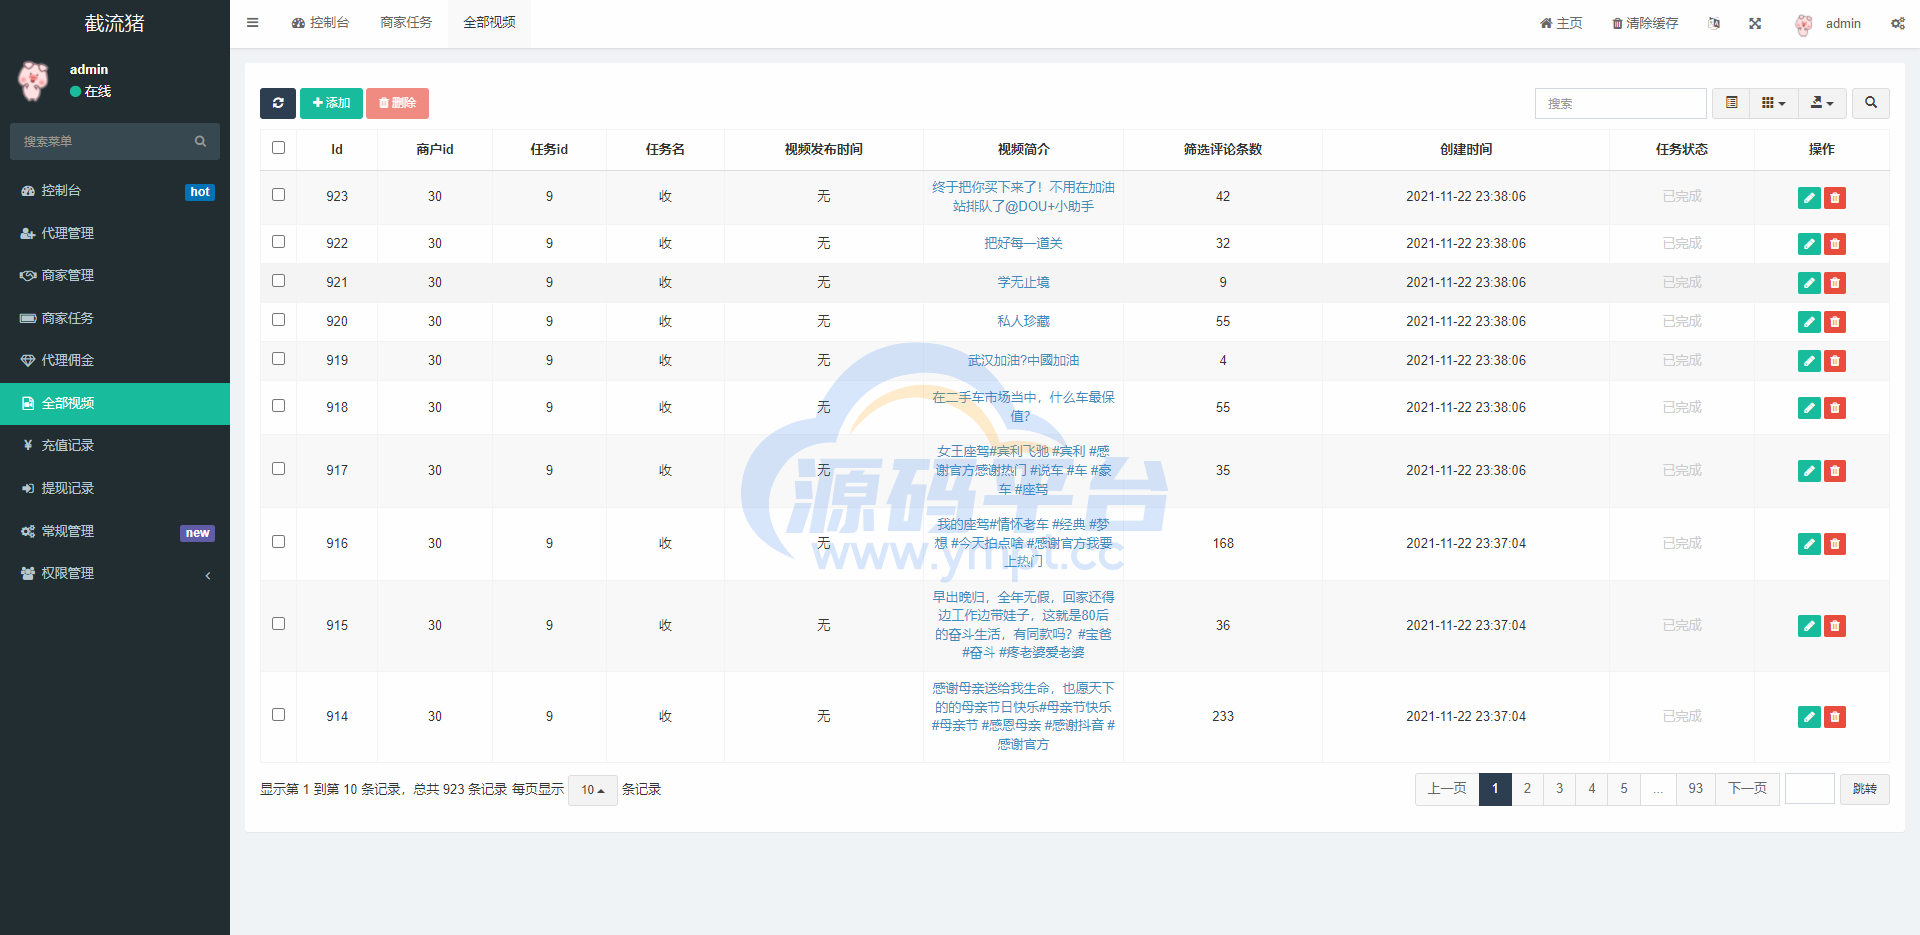Check the box for row 918

click(x=278, y=405)
